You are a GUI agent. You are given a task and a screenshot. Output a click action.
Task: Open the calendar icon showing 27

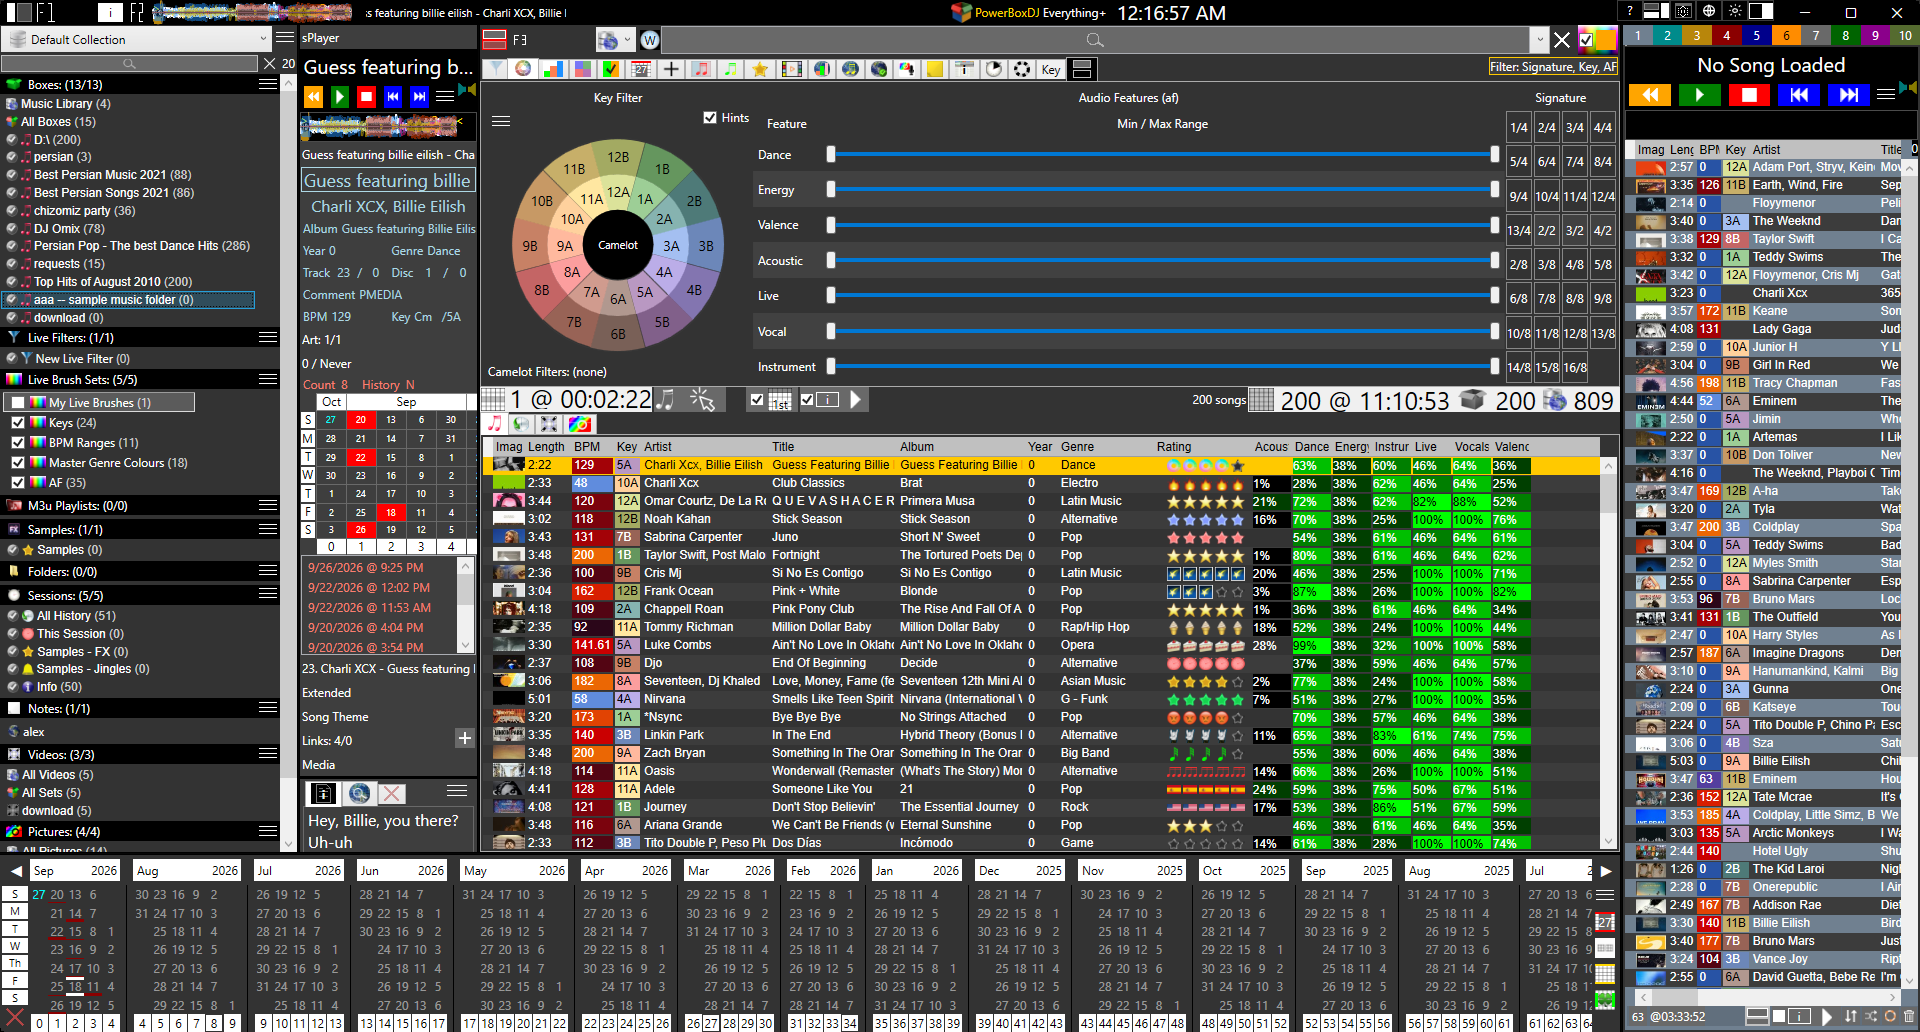[641, 69]
